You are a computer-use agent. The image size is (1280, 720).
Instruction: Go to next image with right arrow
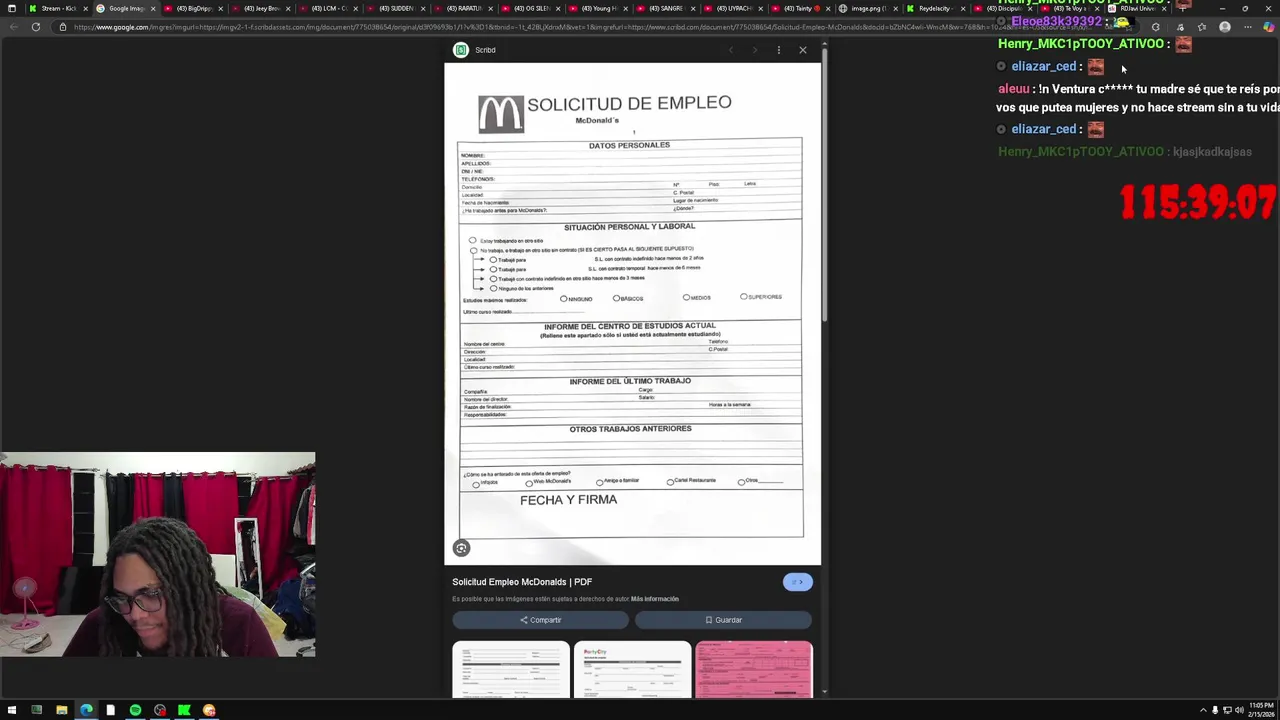pos(755,50)
